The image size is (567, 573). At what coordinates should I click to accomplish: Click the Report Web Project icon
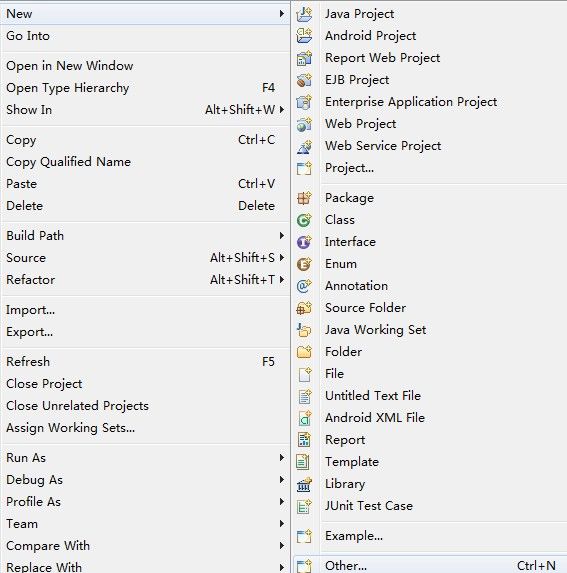coord(304,58)
